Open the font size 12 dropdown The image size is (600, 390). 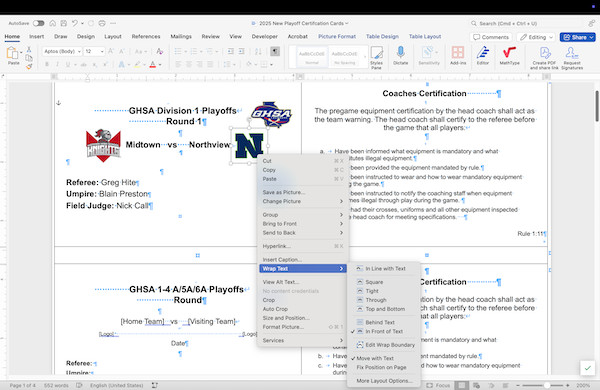102,51
